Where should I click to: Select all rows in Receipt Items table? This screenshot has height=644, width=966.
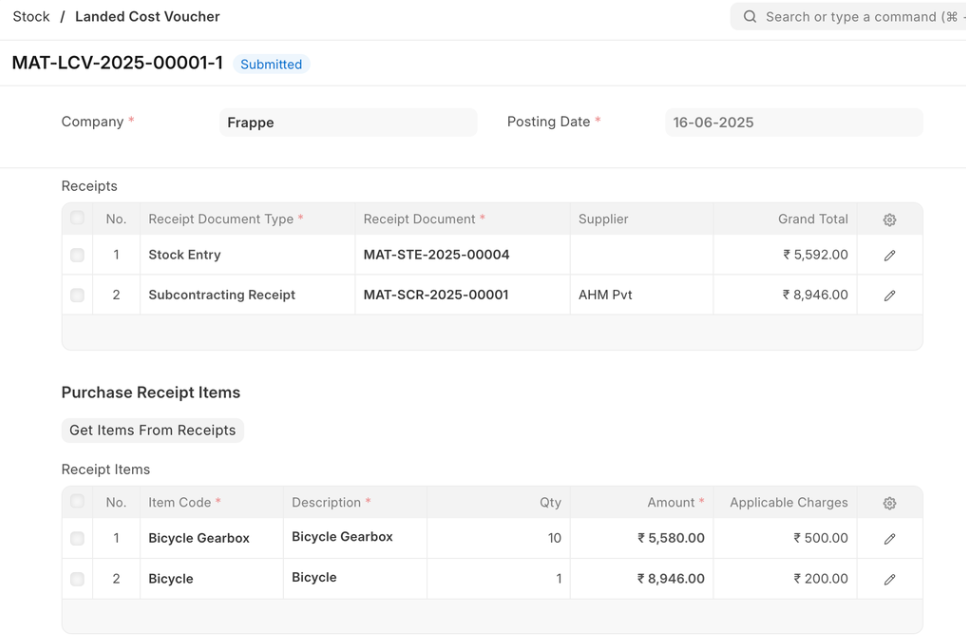[x=78, y=501]
